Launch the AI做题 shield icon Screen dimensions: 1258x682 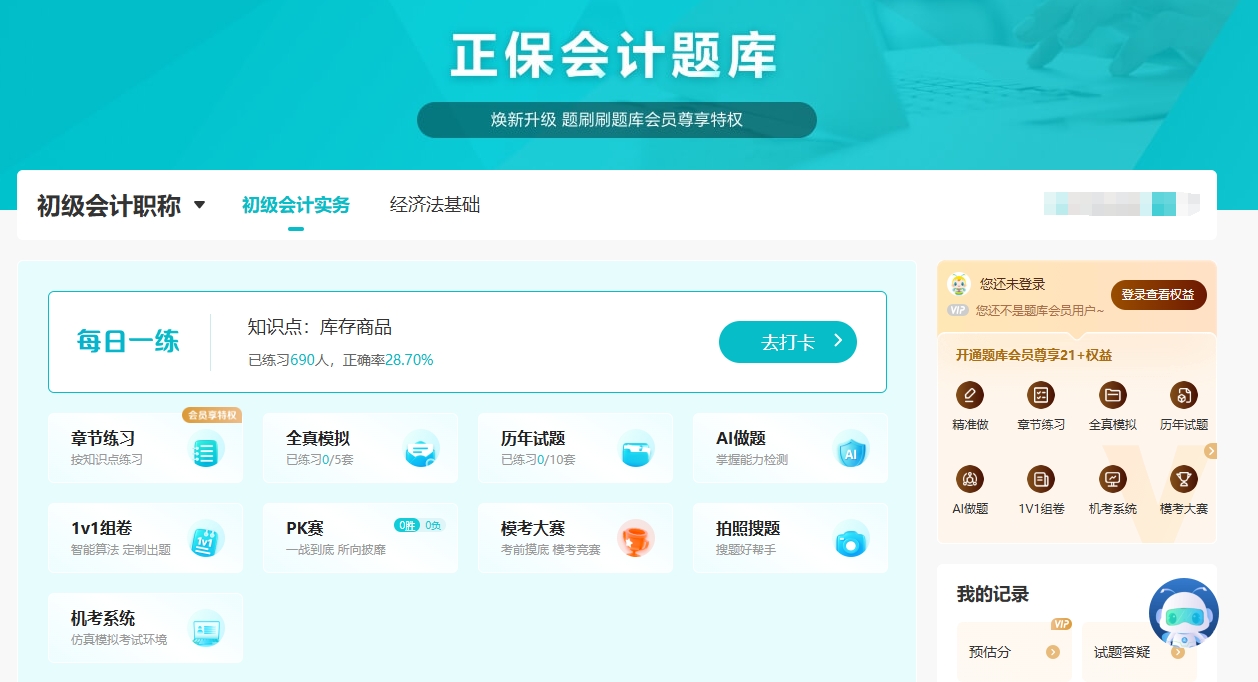[x=851, y=452]
